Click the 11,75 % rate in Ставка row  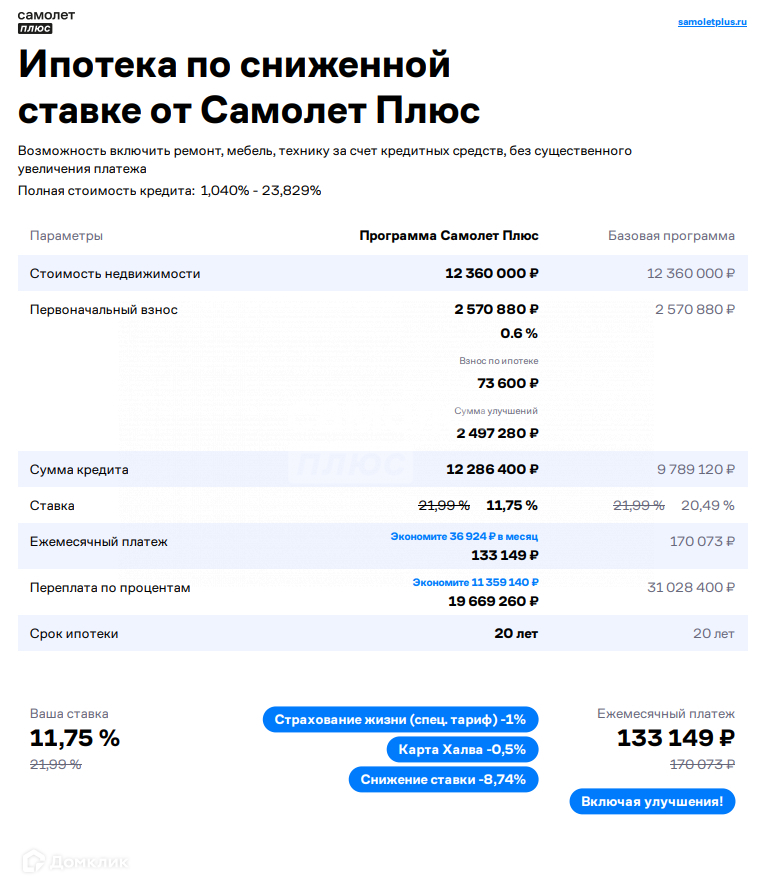(x=511, y=505)
